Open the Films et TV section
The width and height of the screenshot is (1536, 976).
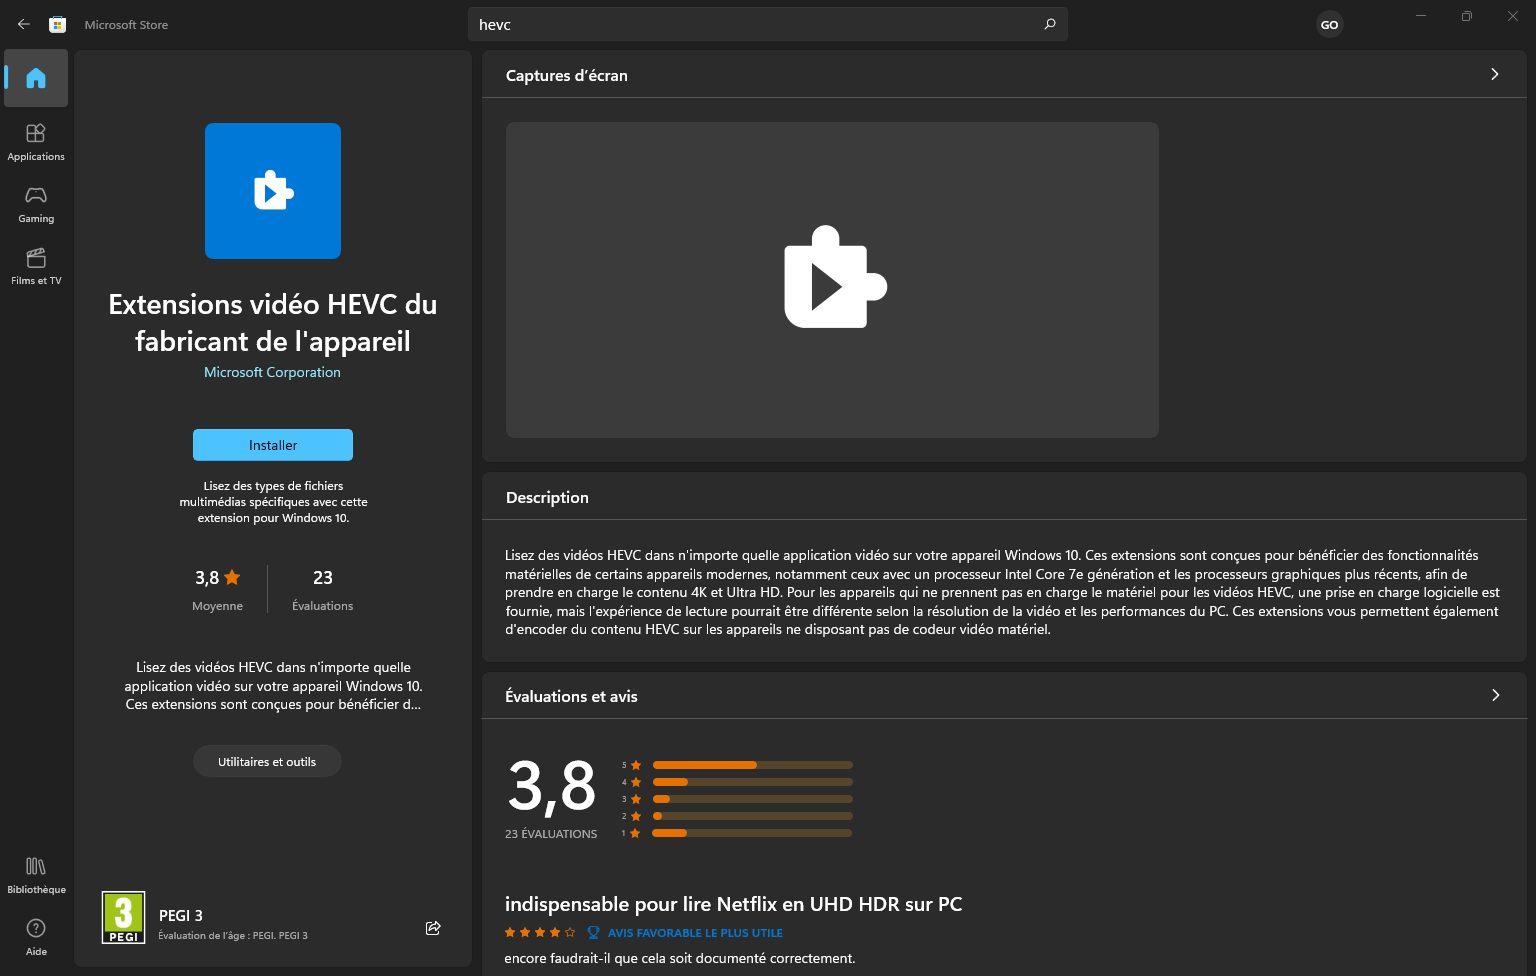(x=36, y=266)
